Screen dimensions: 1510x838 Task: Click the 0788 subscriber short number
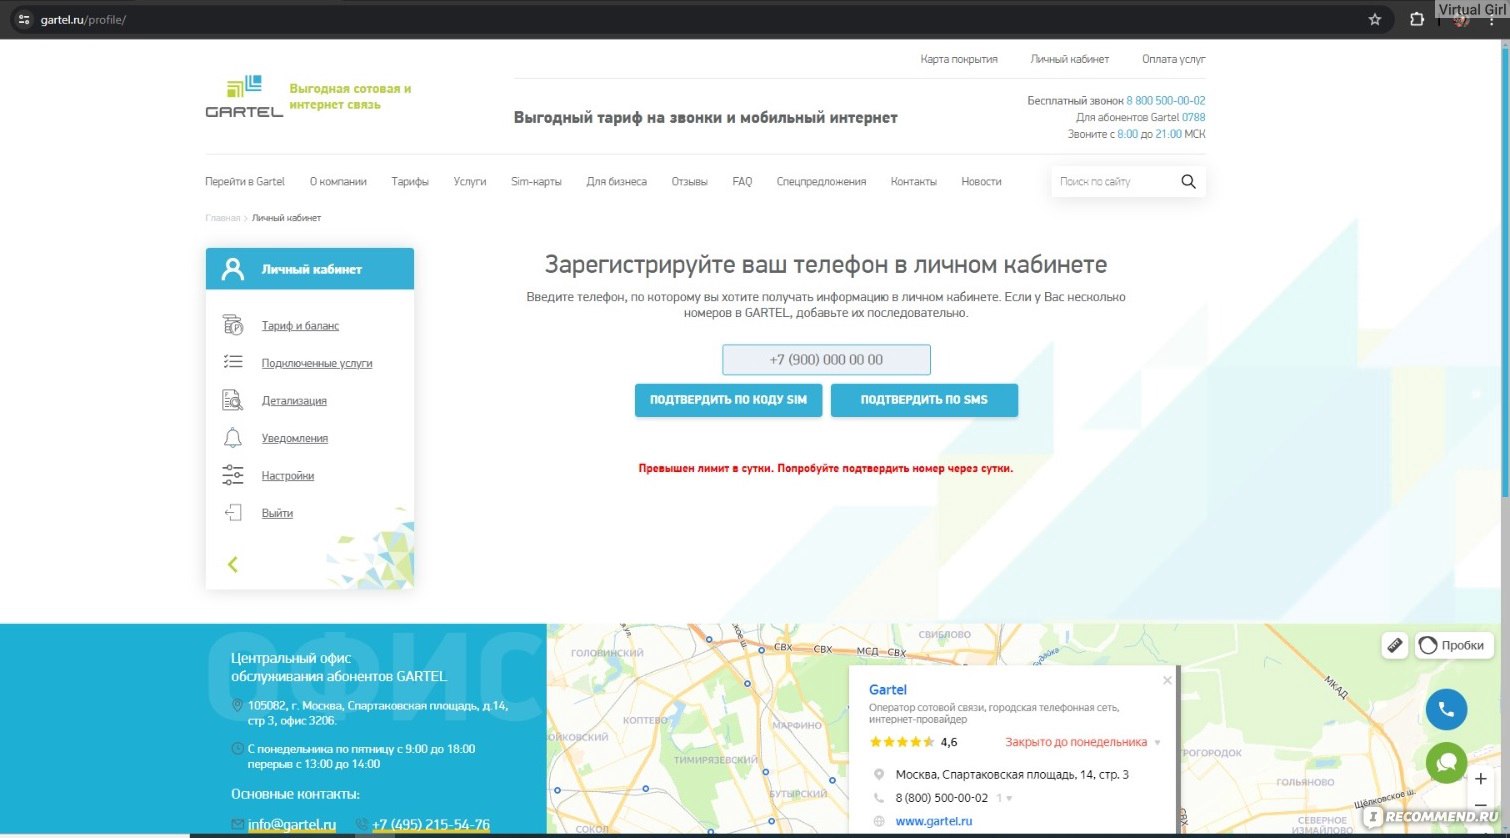(1194, 117)
